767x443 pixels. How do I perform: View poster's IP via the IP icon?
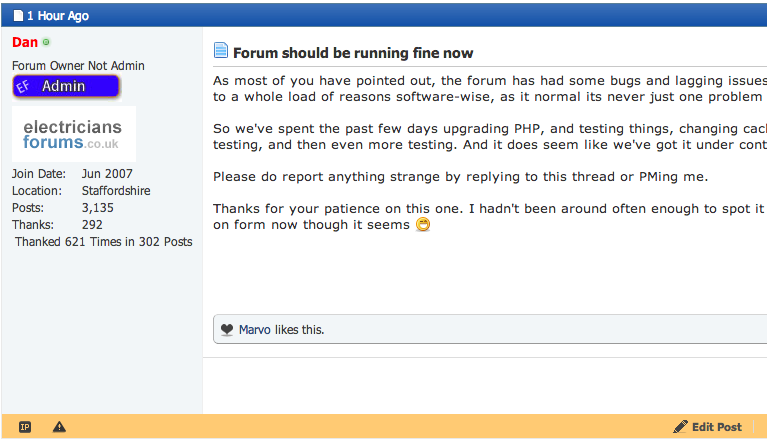click(25, 427)
